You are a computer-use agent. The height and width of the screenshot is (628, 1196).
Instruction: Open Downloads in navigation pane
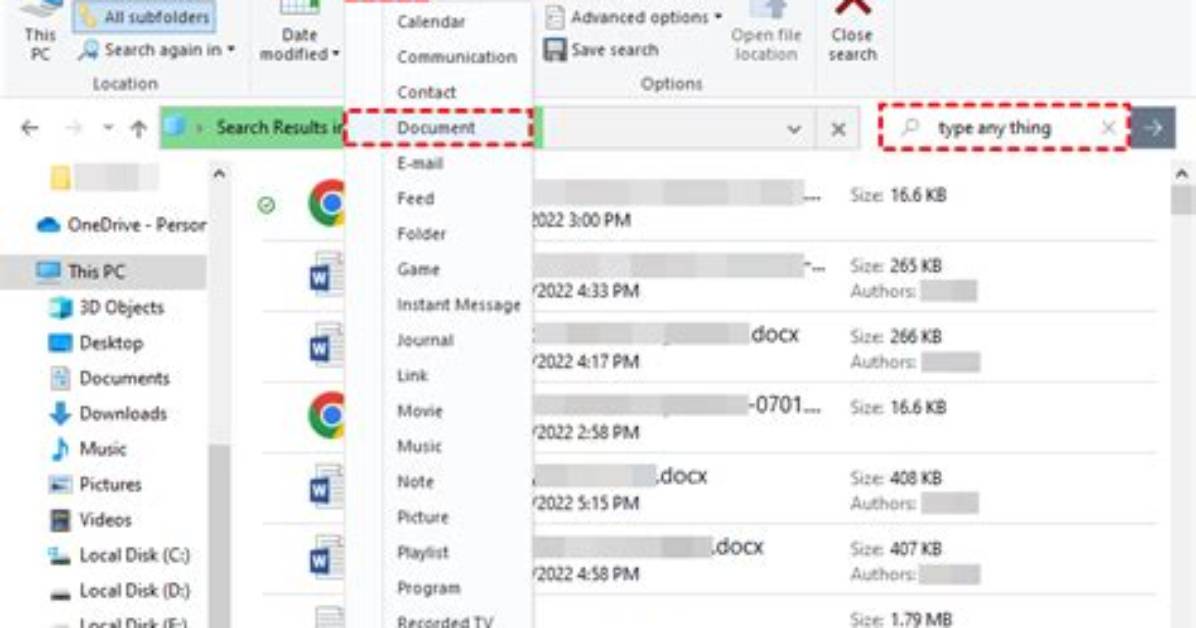click(x=108, y=414)
